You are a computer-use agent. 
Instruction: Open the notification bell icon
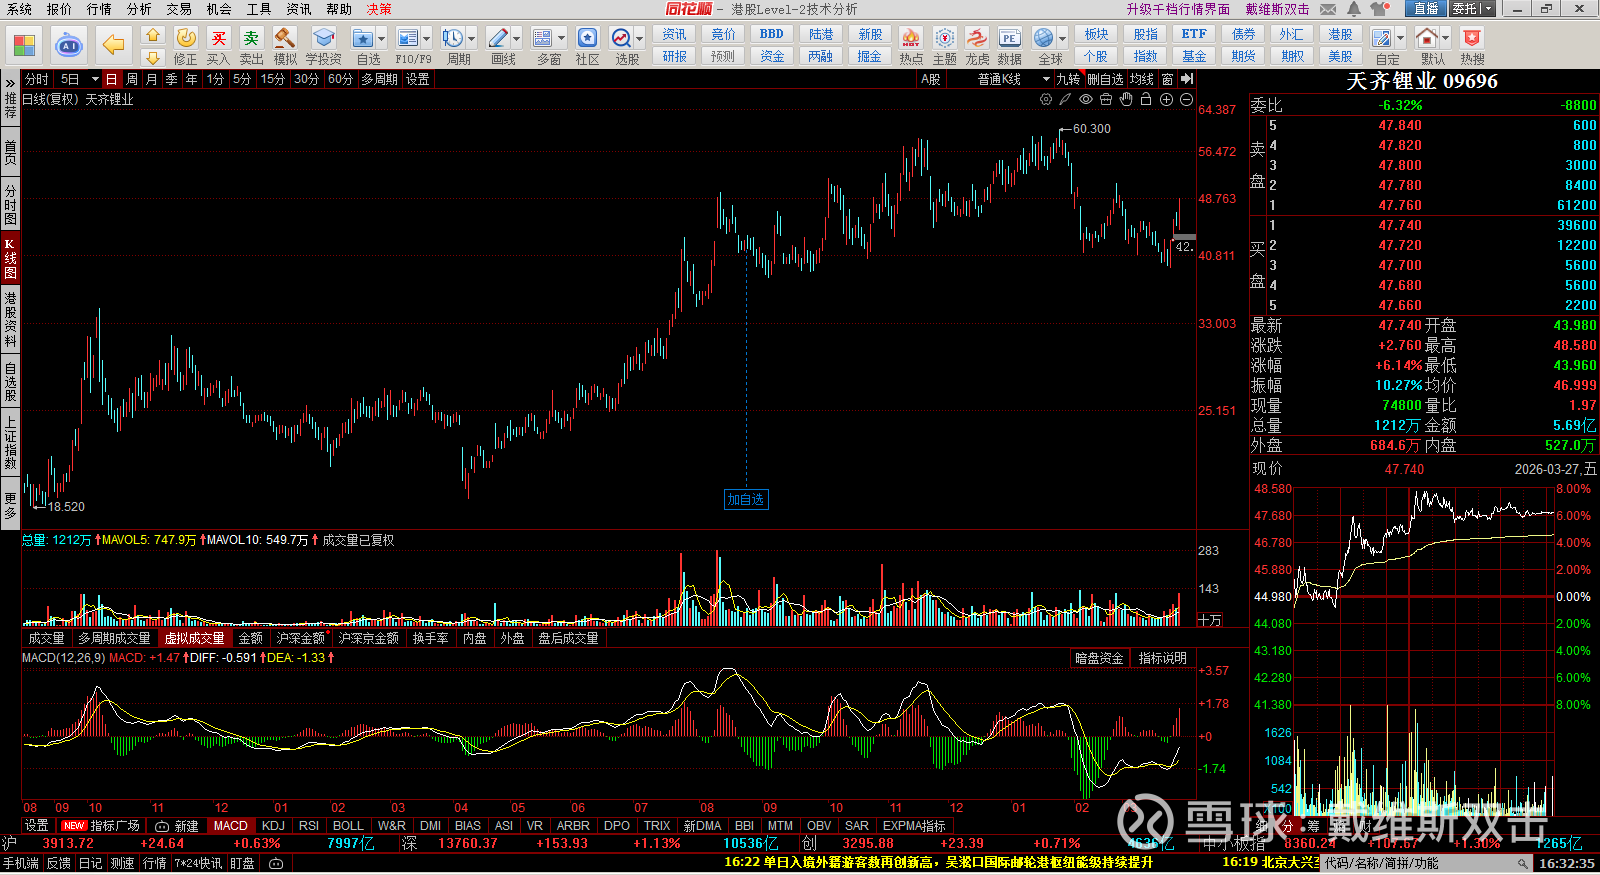1353,9
